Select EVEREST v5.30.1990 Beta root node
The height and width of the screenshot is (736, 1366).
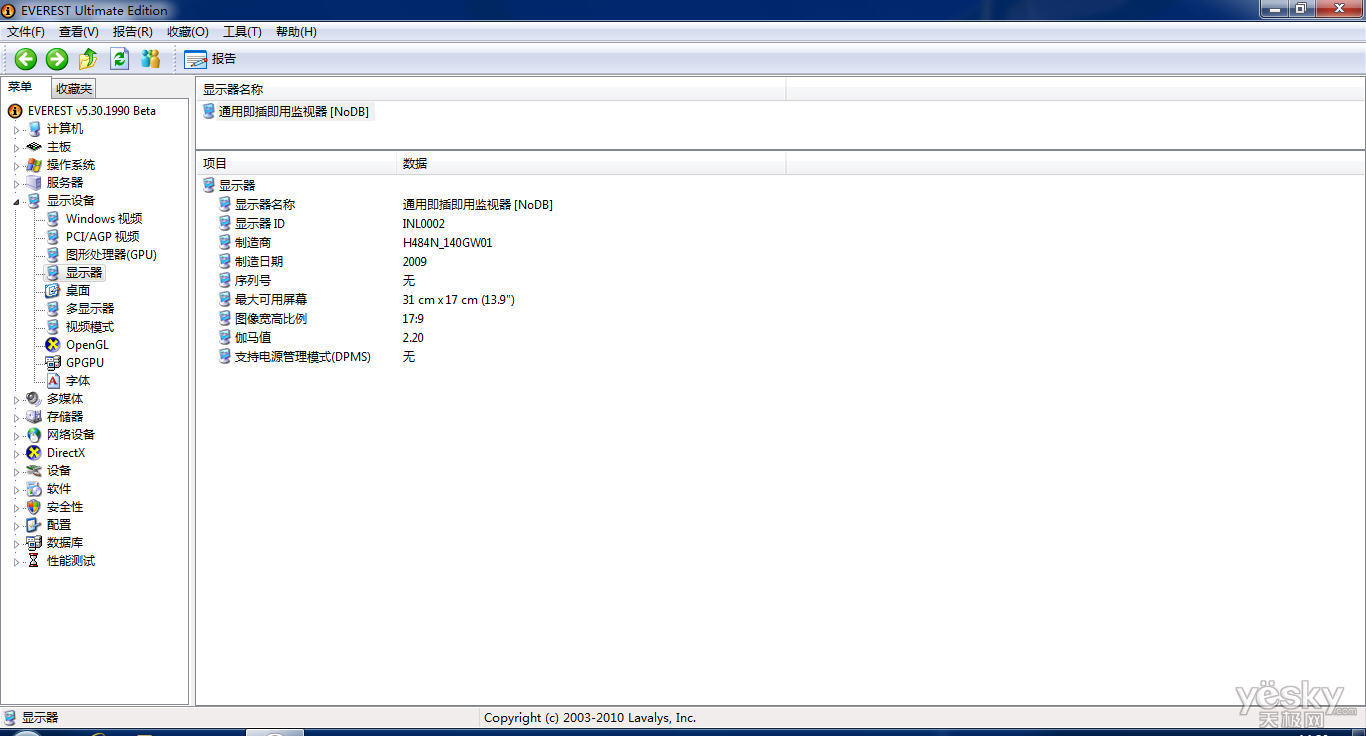pos(91,111)
